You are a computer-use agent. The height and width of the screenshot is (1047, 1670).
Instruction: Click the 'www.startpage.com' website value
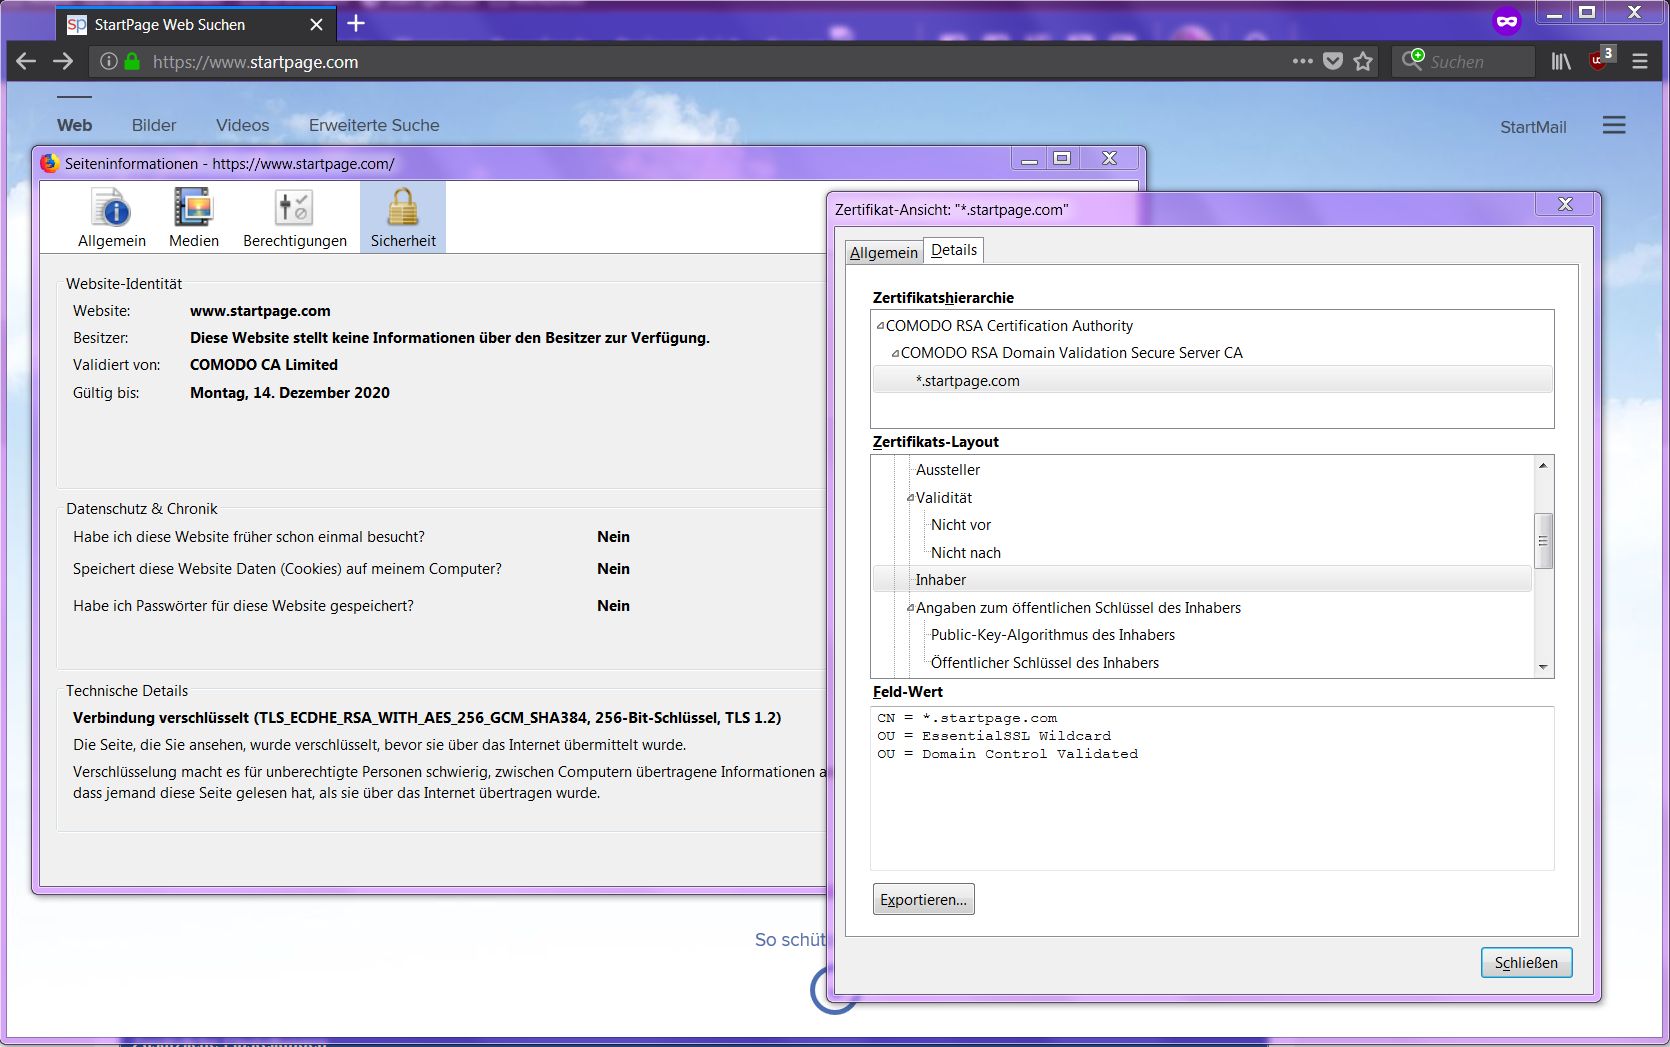[260, 311]
